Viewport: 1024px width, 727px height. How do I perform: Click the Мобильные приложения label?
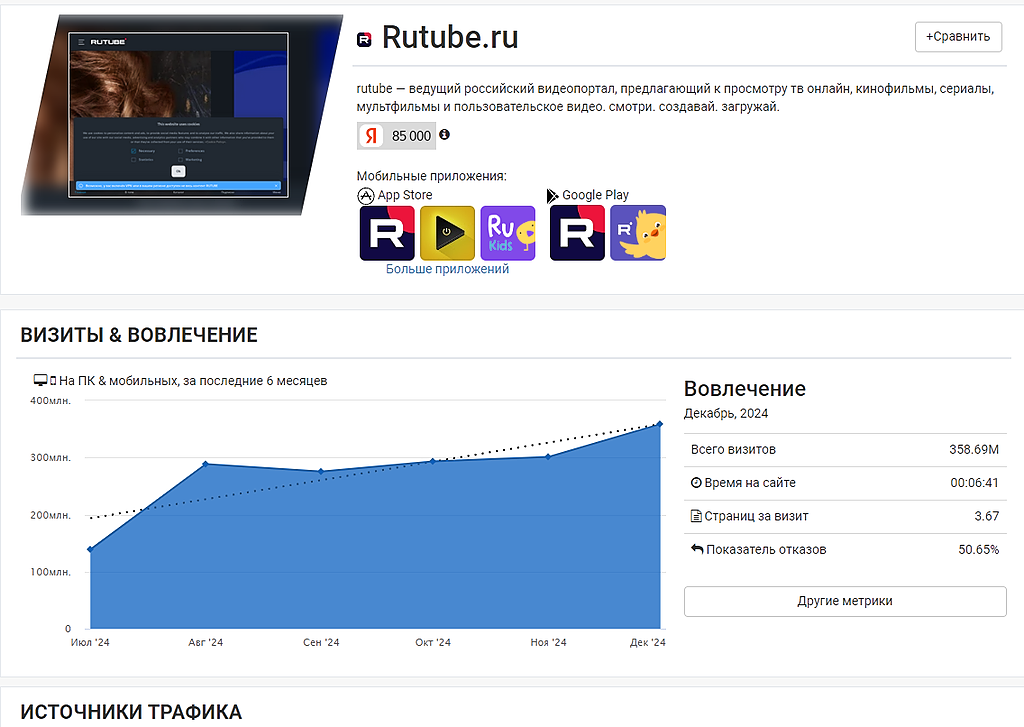point(432,176)
